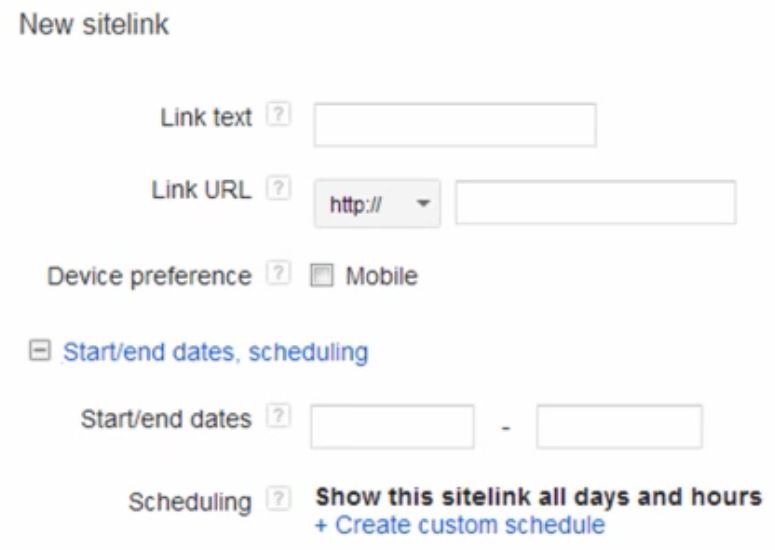This screenshot has width=775, height=550.
Task: Collapse section using the minus box icon
Action: tap(40, 351)
